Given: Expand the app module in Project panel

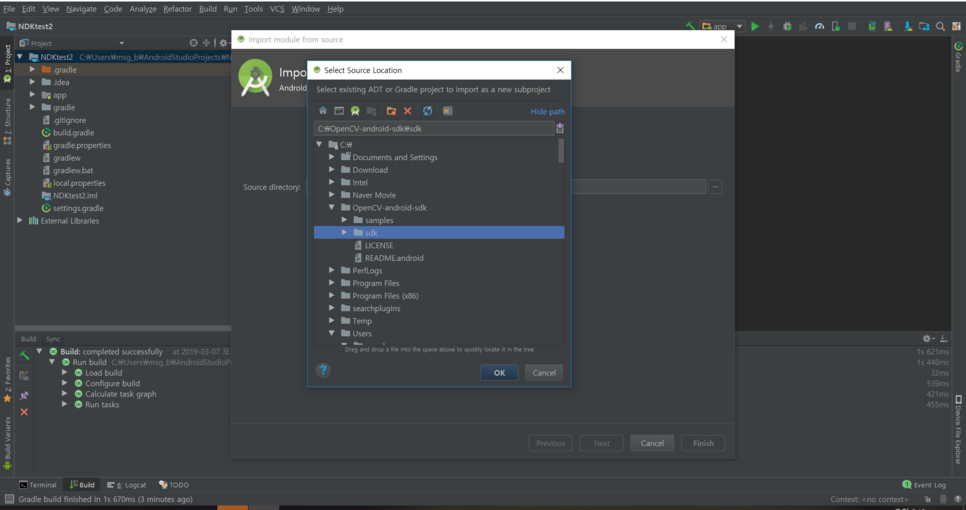Looking at the screenshot, I should tap(32, 95).
